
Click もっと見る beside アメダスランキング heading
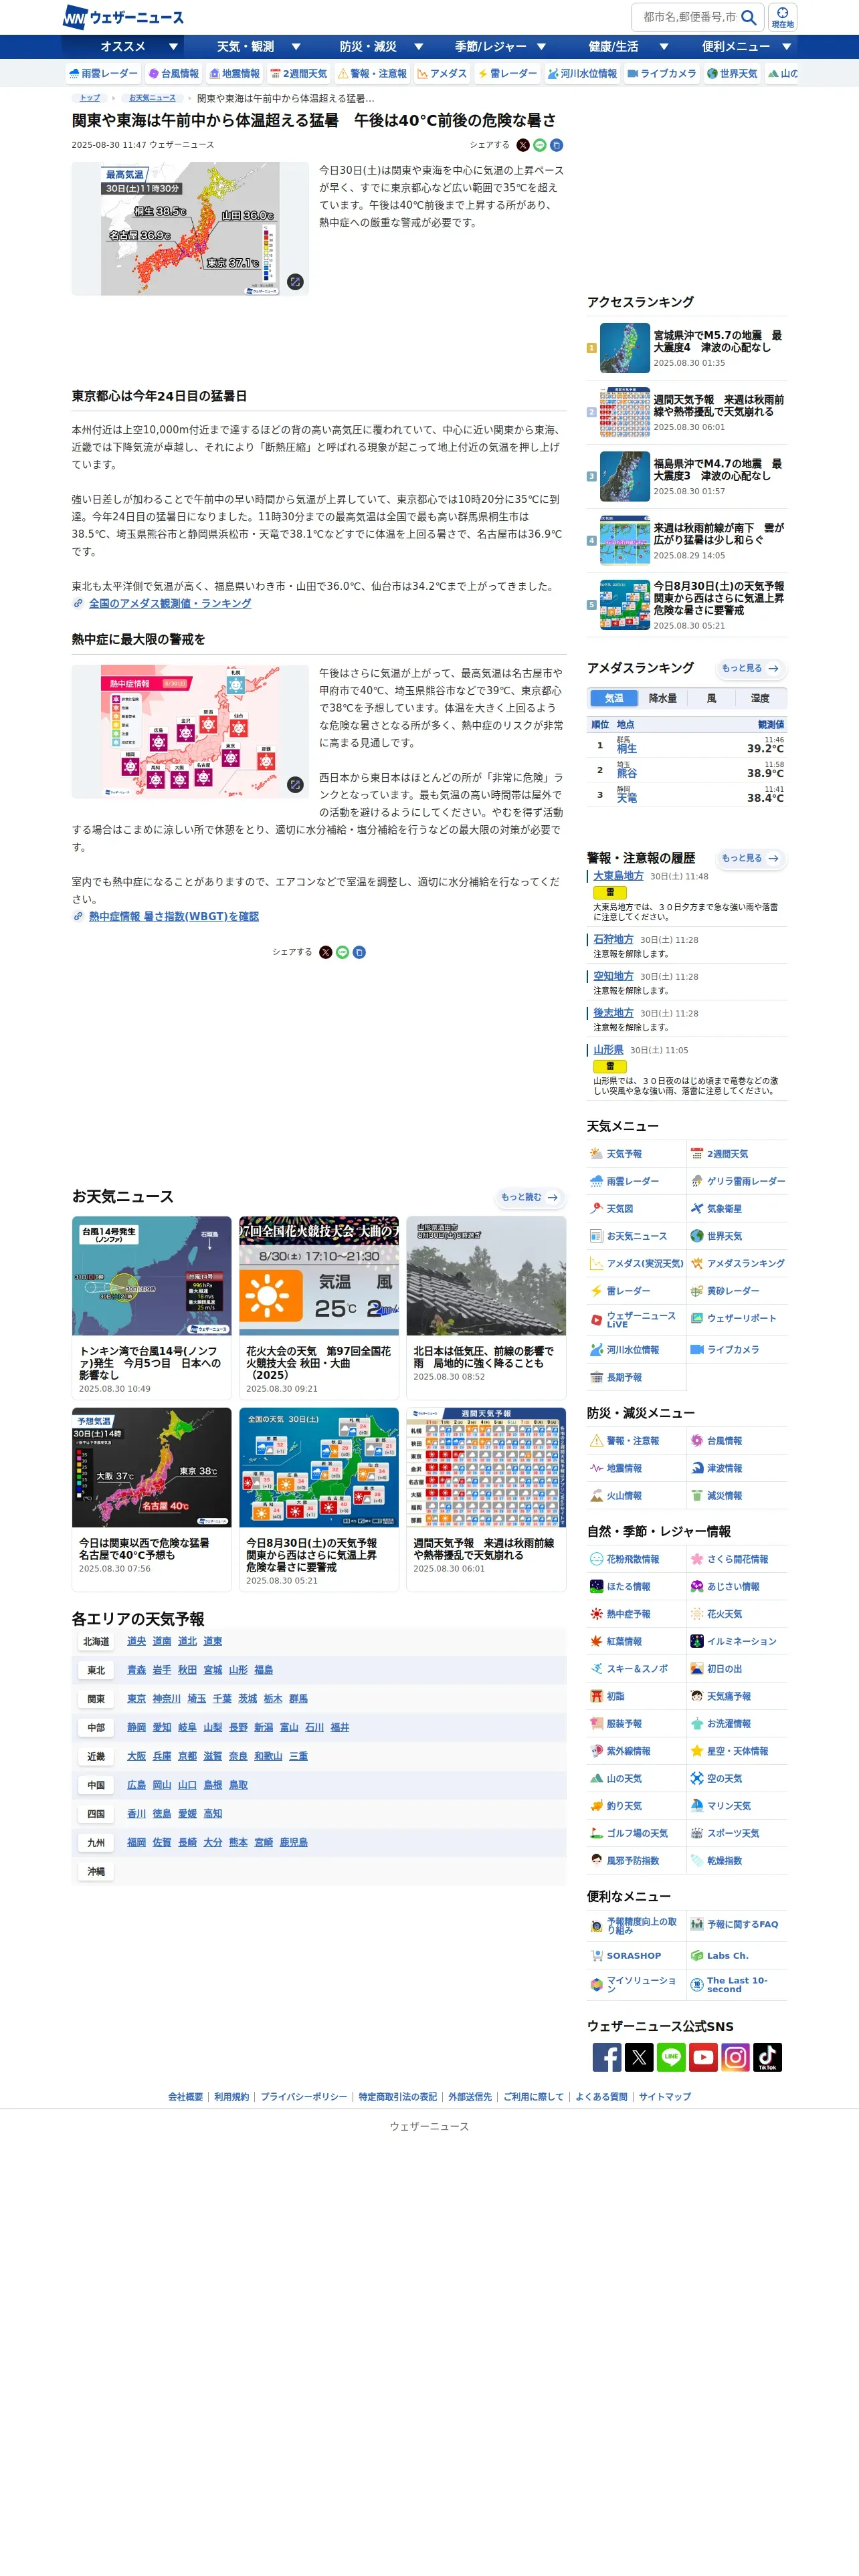click(x=751, y=668)
